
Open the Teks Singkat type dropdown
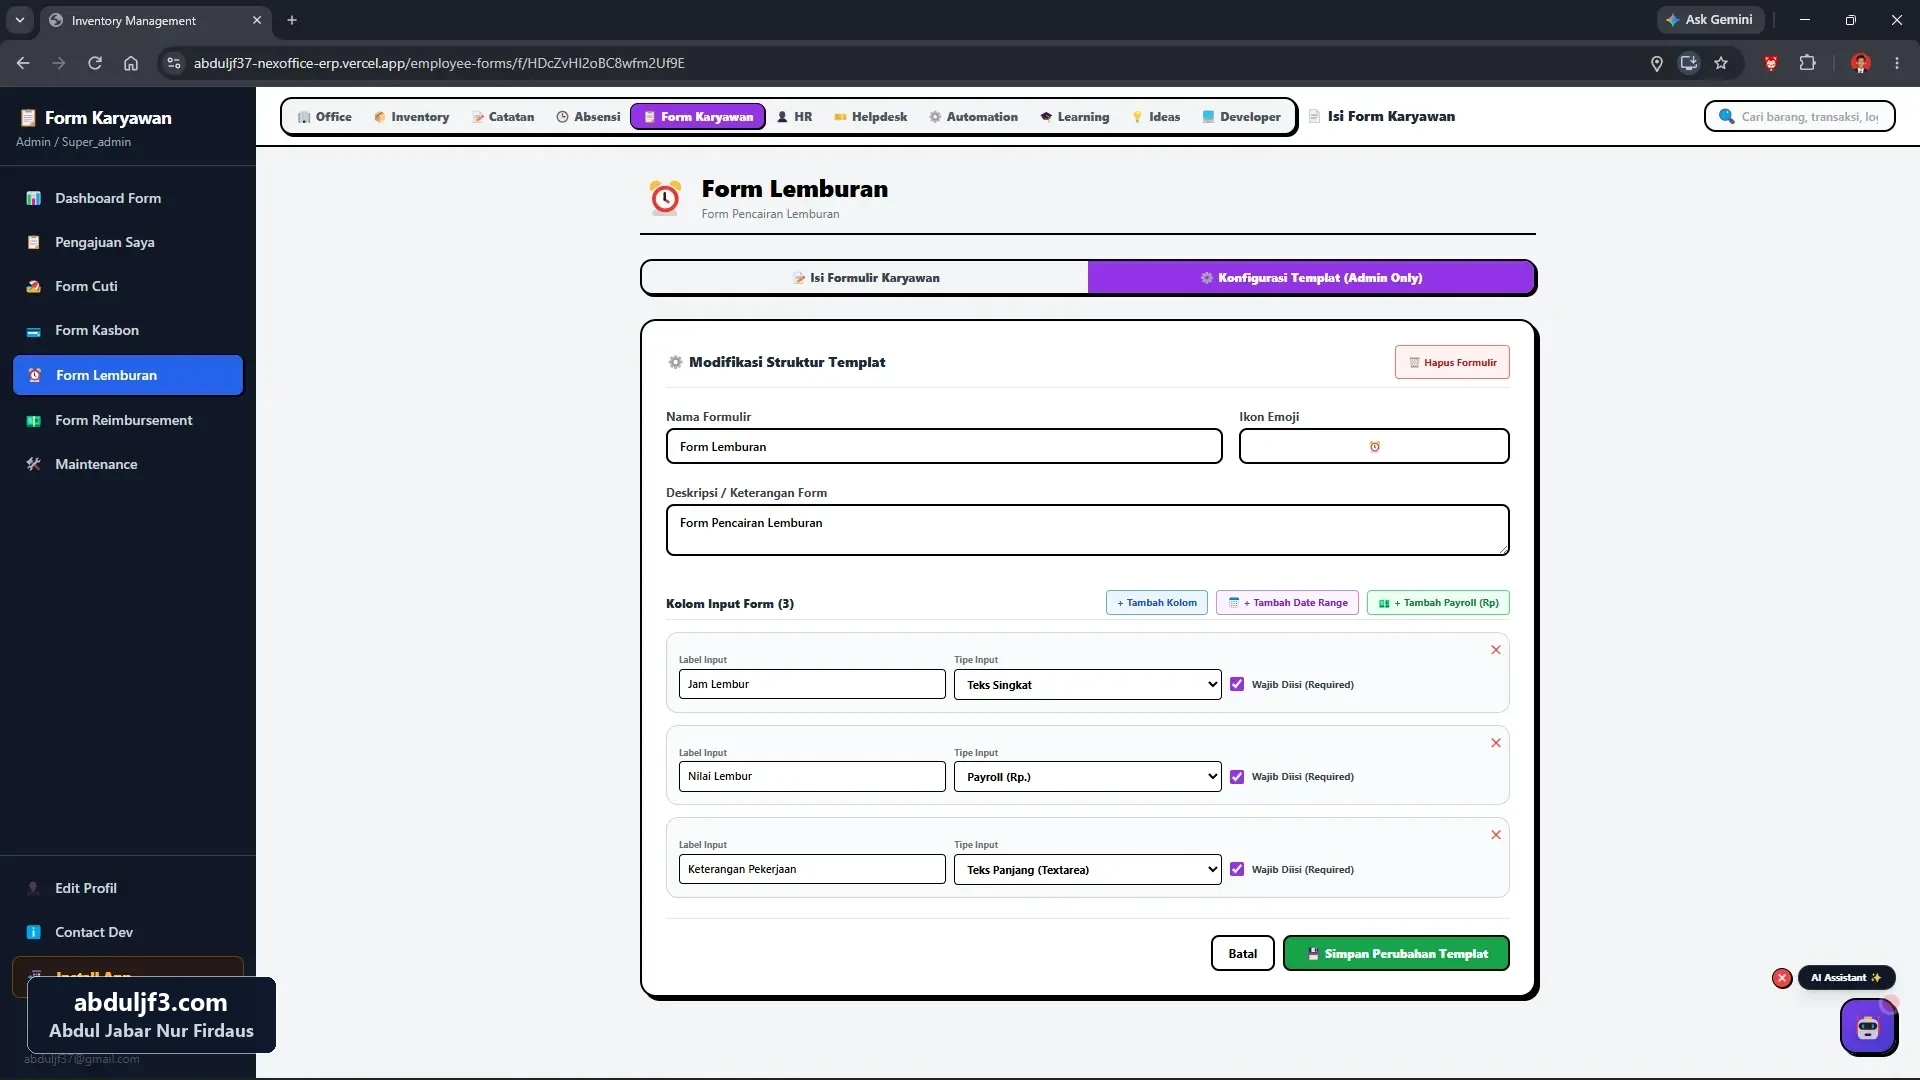coord(1087,685)
